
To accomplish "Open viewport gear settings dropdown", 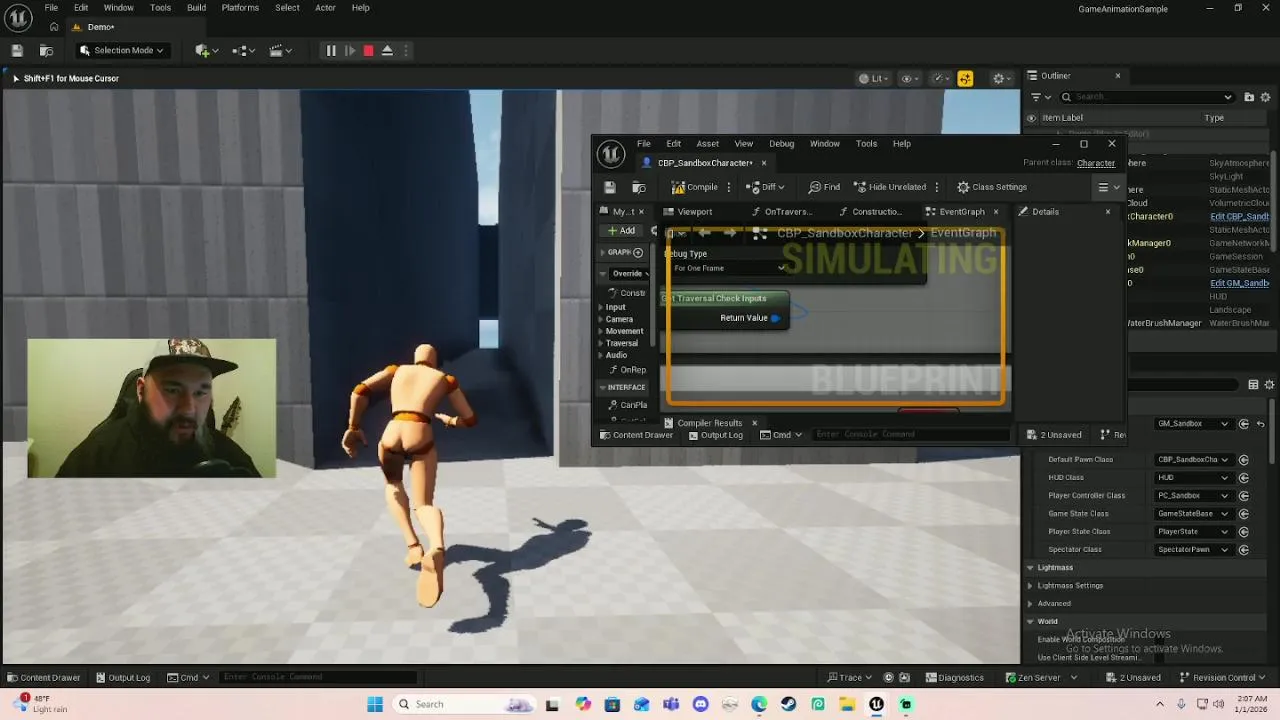I will (1001, 78).
